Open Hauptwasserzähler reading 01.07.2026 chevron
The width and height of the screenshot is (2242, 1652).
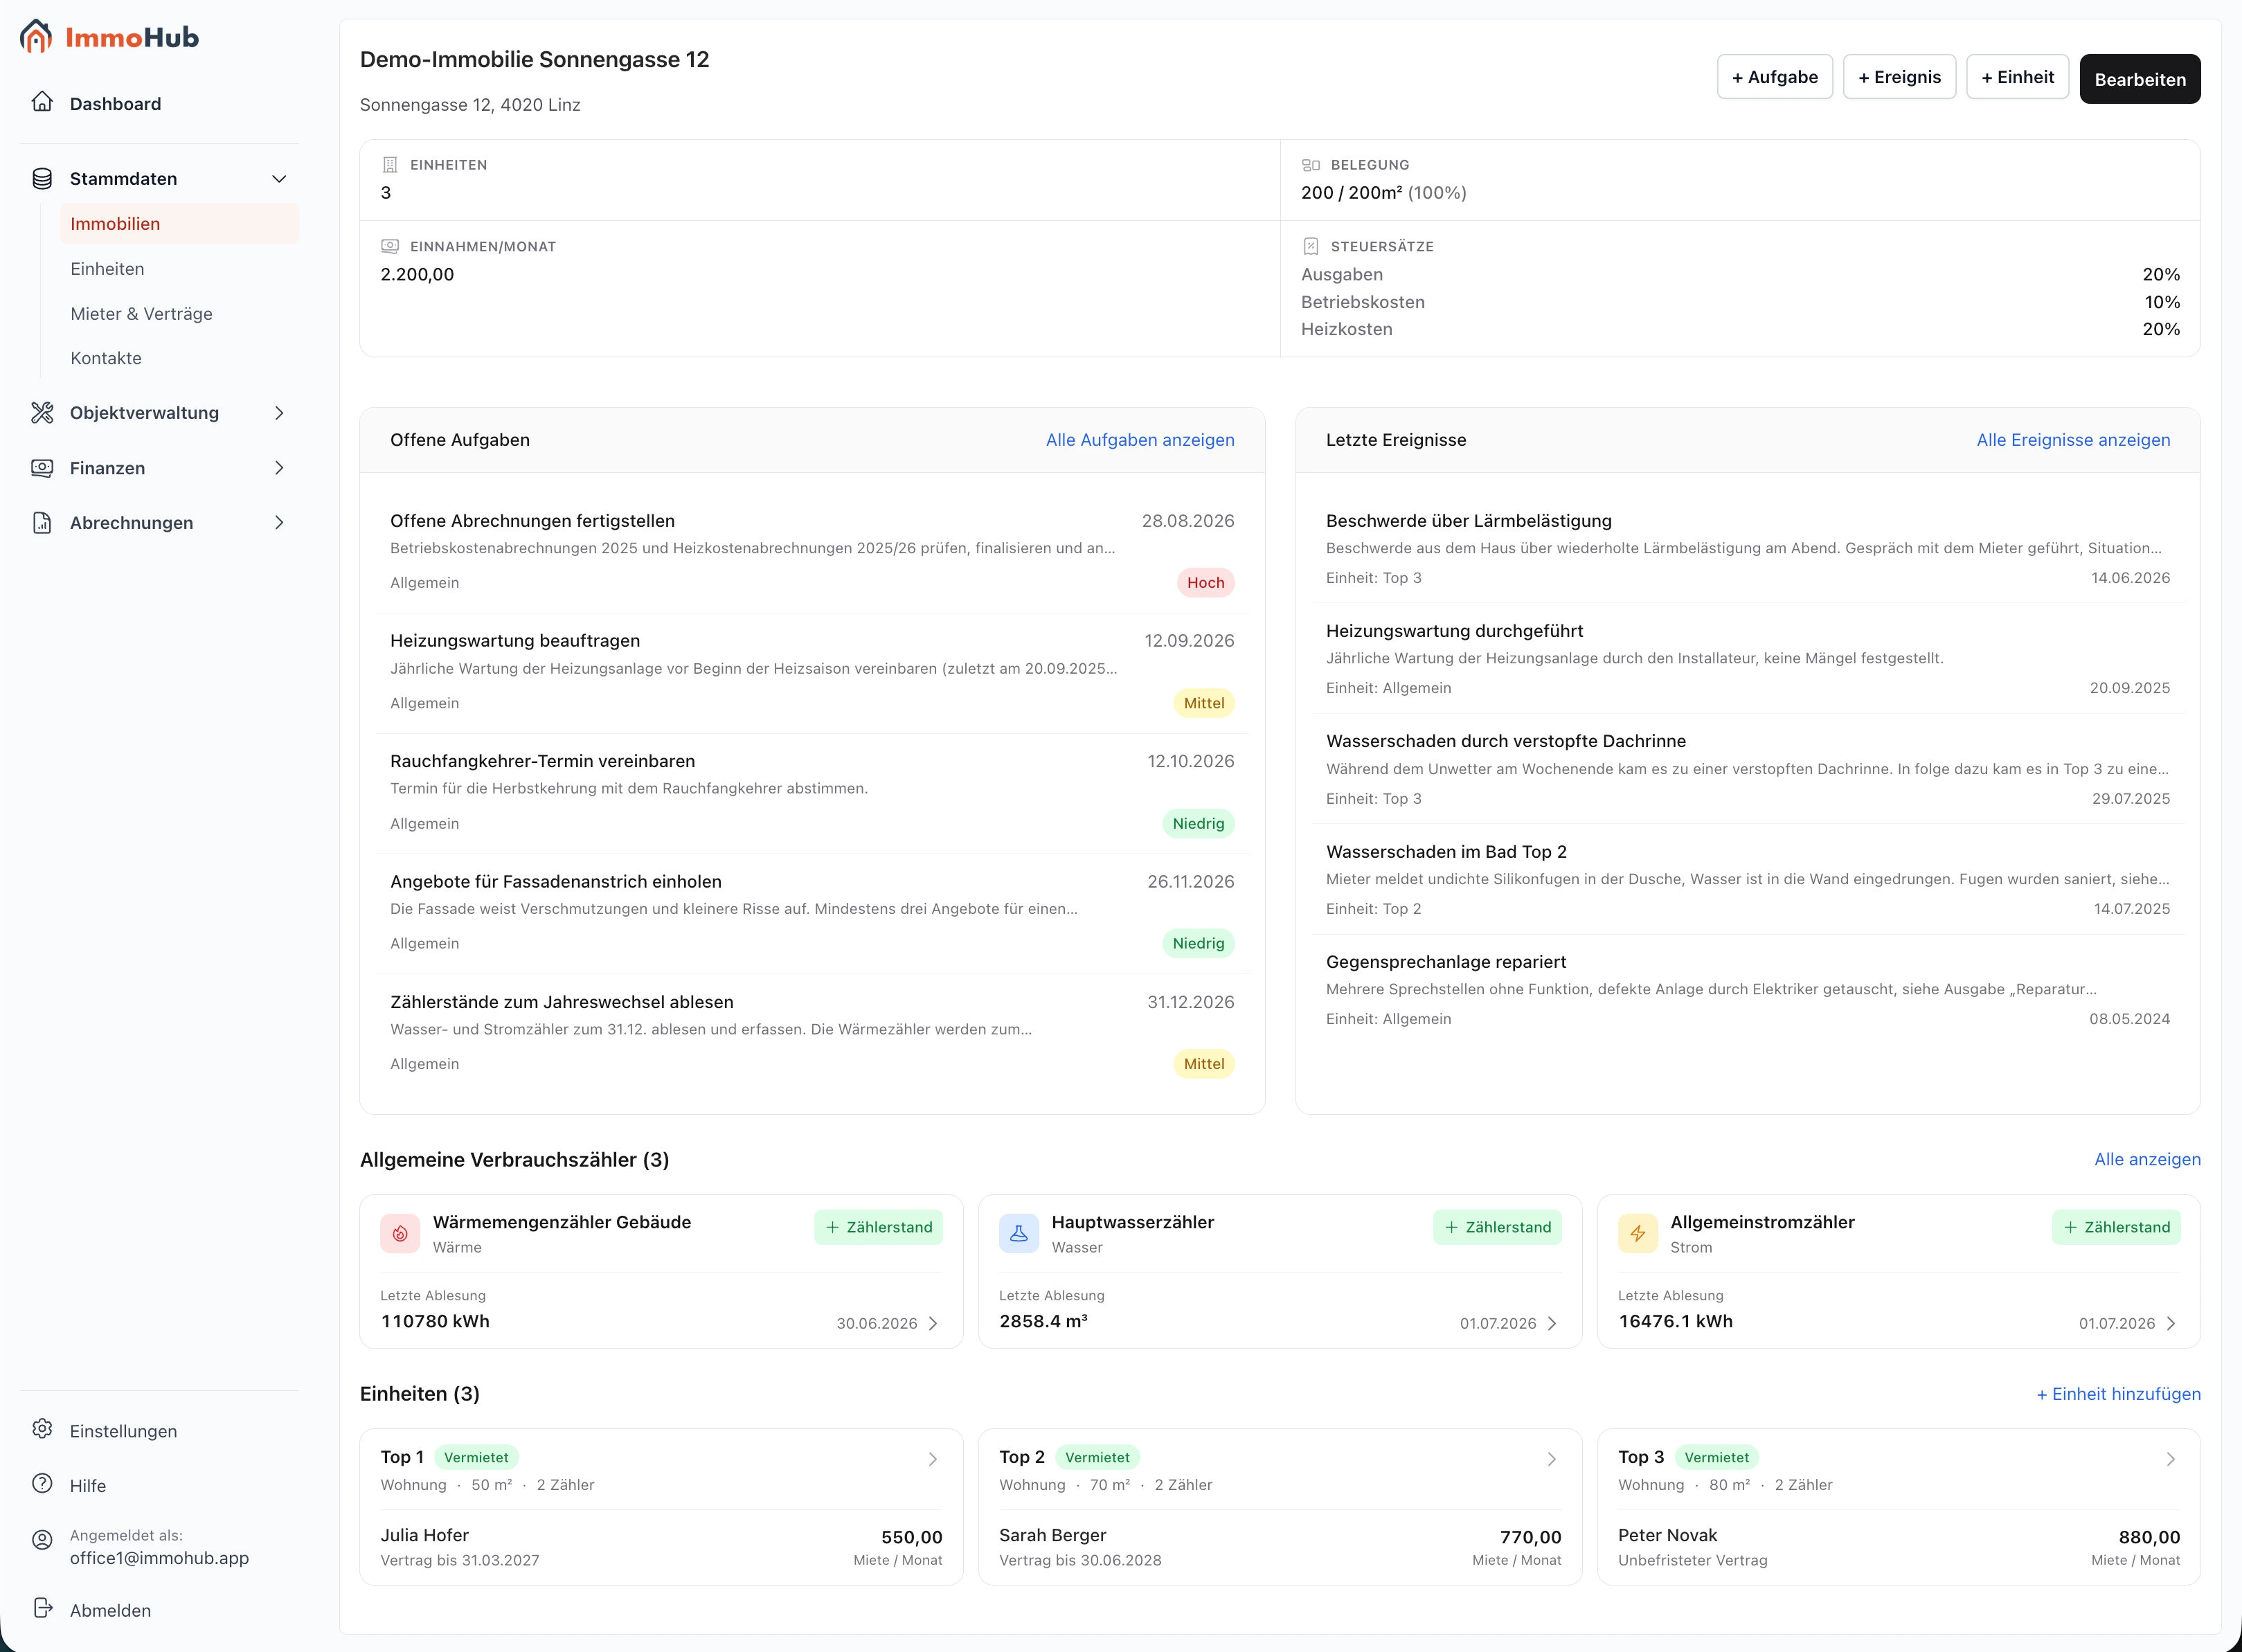(x=1552, y=1324)
